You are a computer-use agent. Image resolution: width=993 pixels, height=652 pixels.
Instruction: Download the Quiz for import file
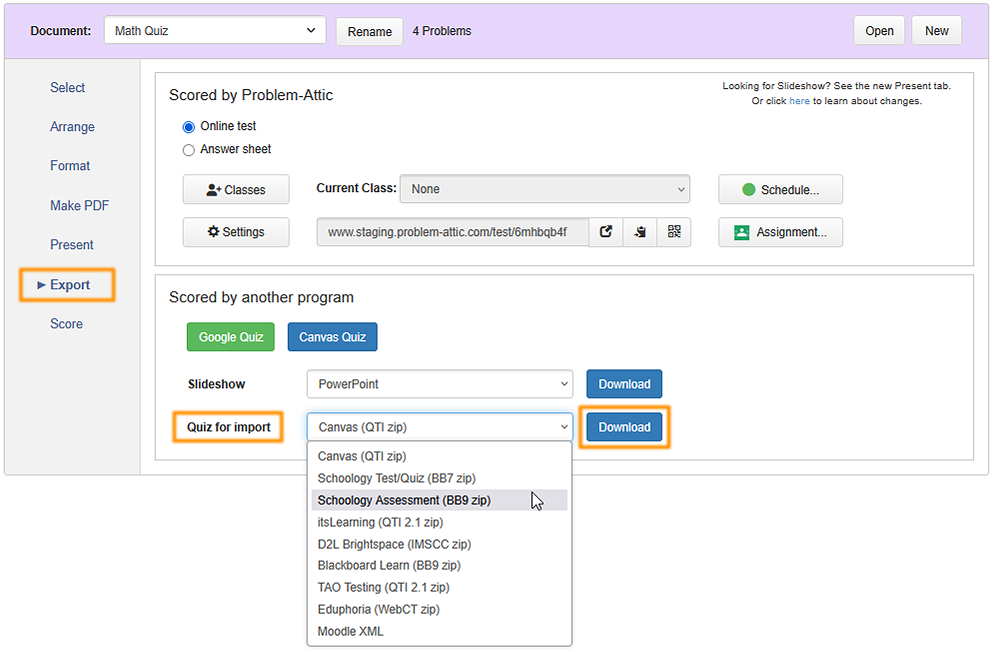pos(624,427)
